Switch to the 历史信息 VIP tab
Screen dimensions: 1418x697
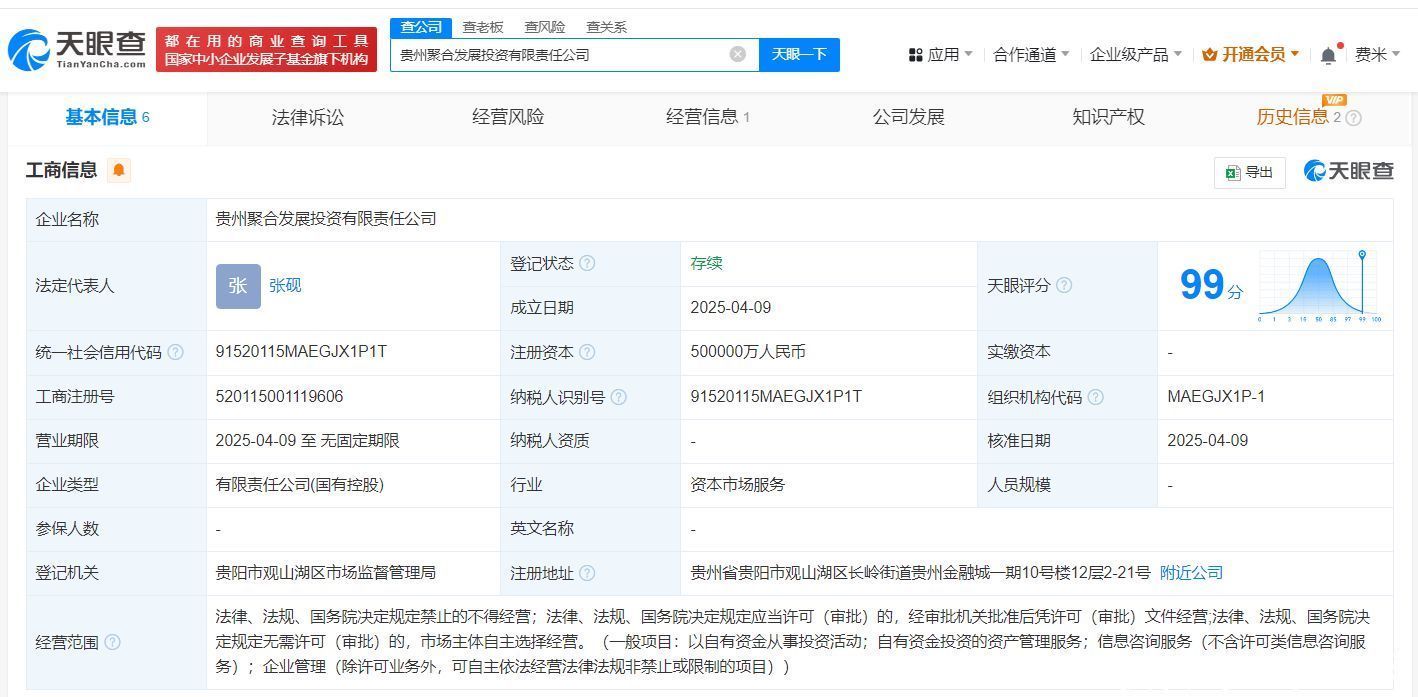click(x=1300, y=117)
